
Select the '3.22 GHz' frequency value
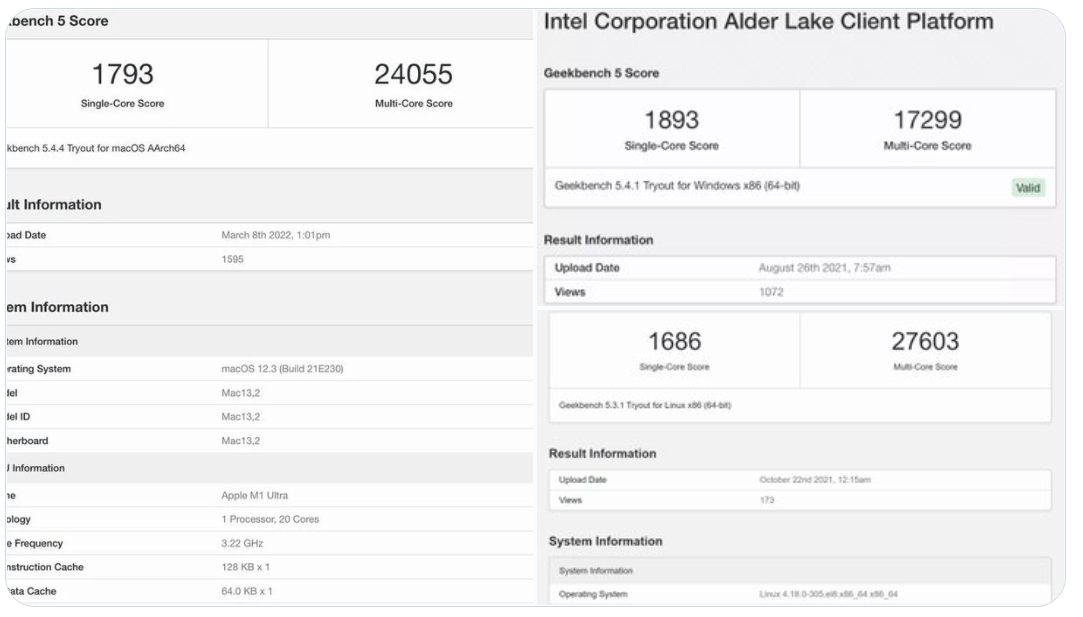[242, 543]
